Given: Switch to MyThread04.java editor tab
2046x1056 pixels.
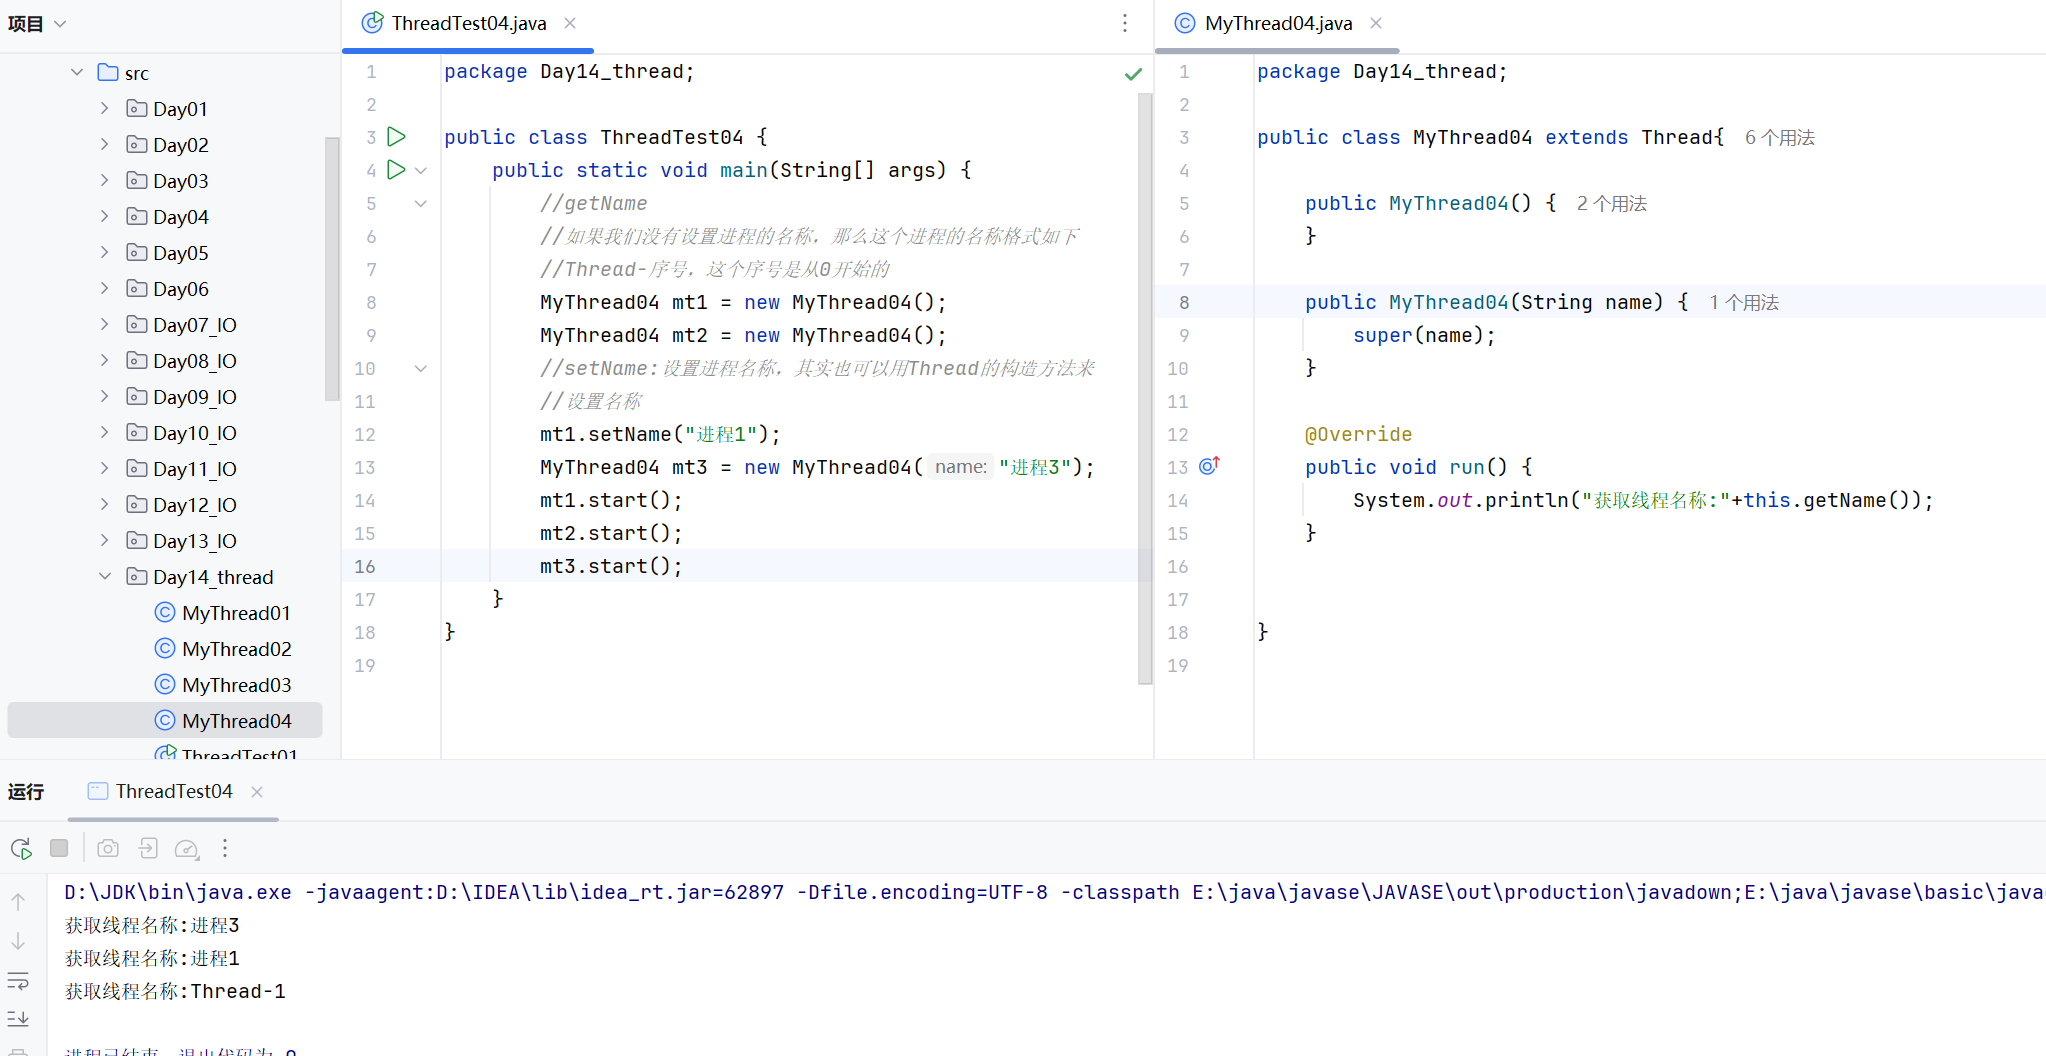Looking at the screenshot, I should tap(1278, 23).
